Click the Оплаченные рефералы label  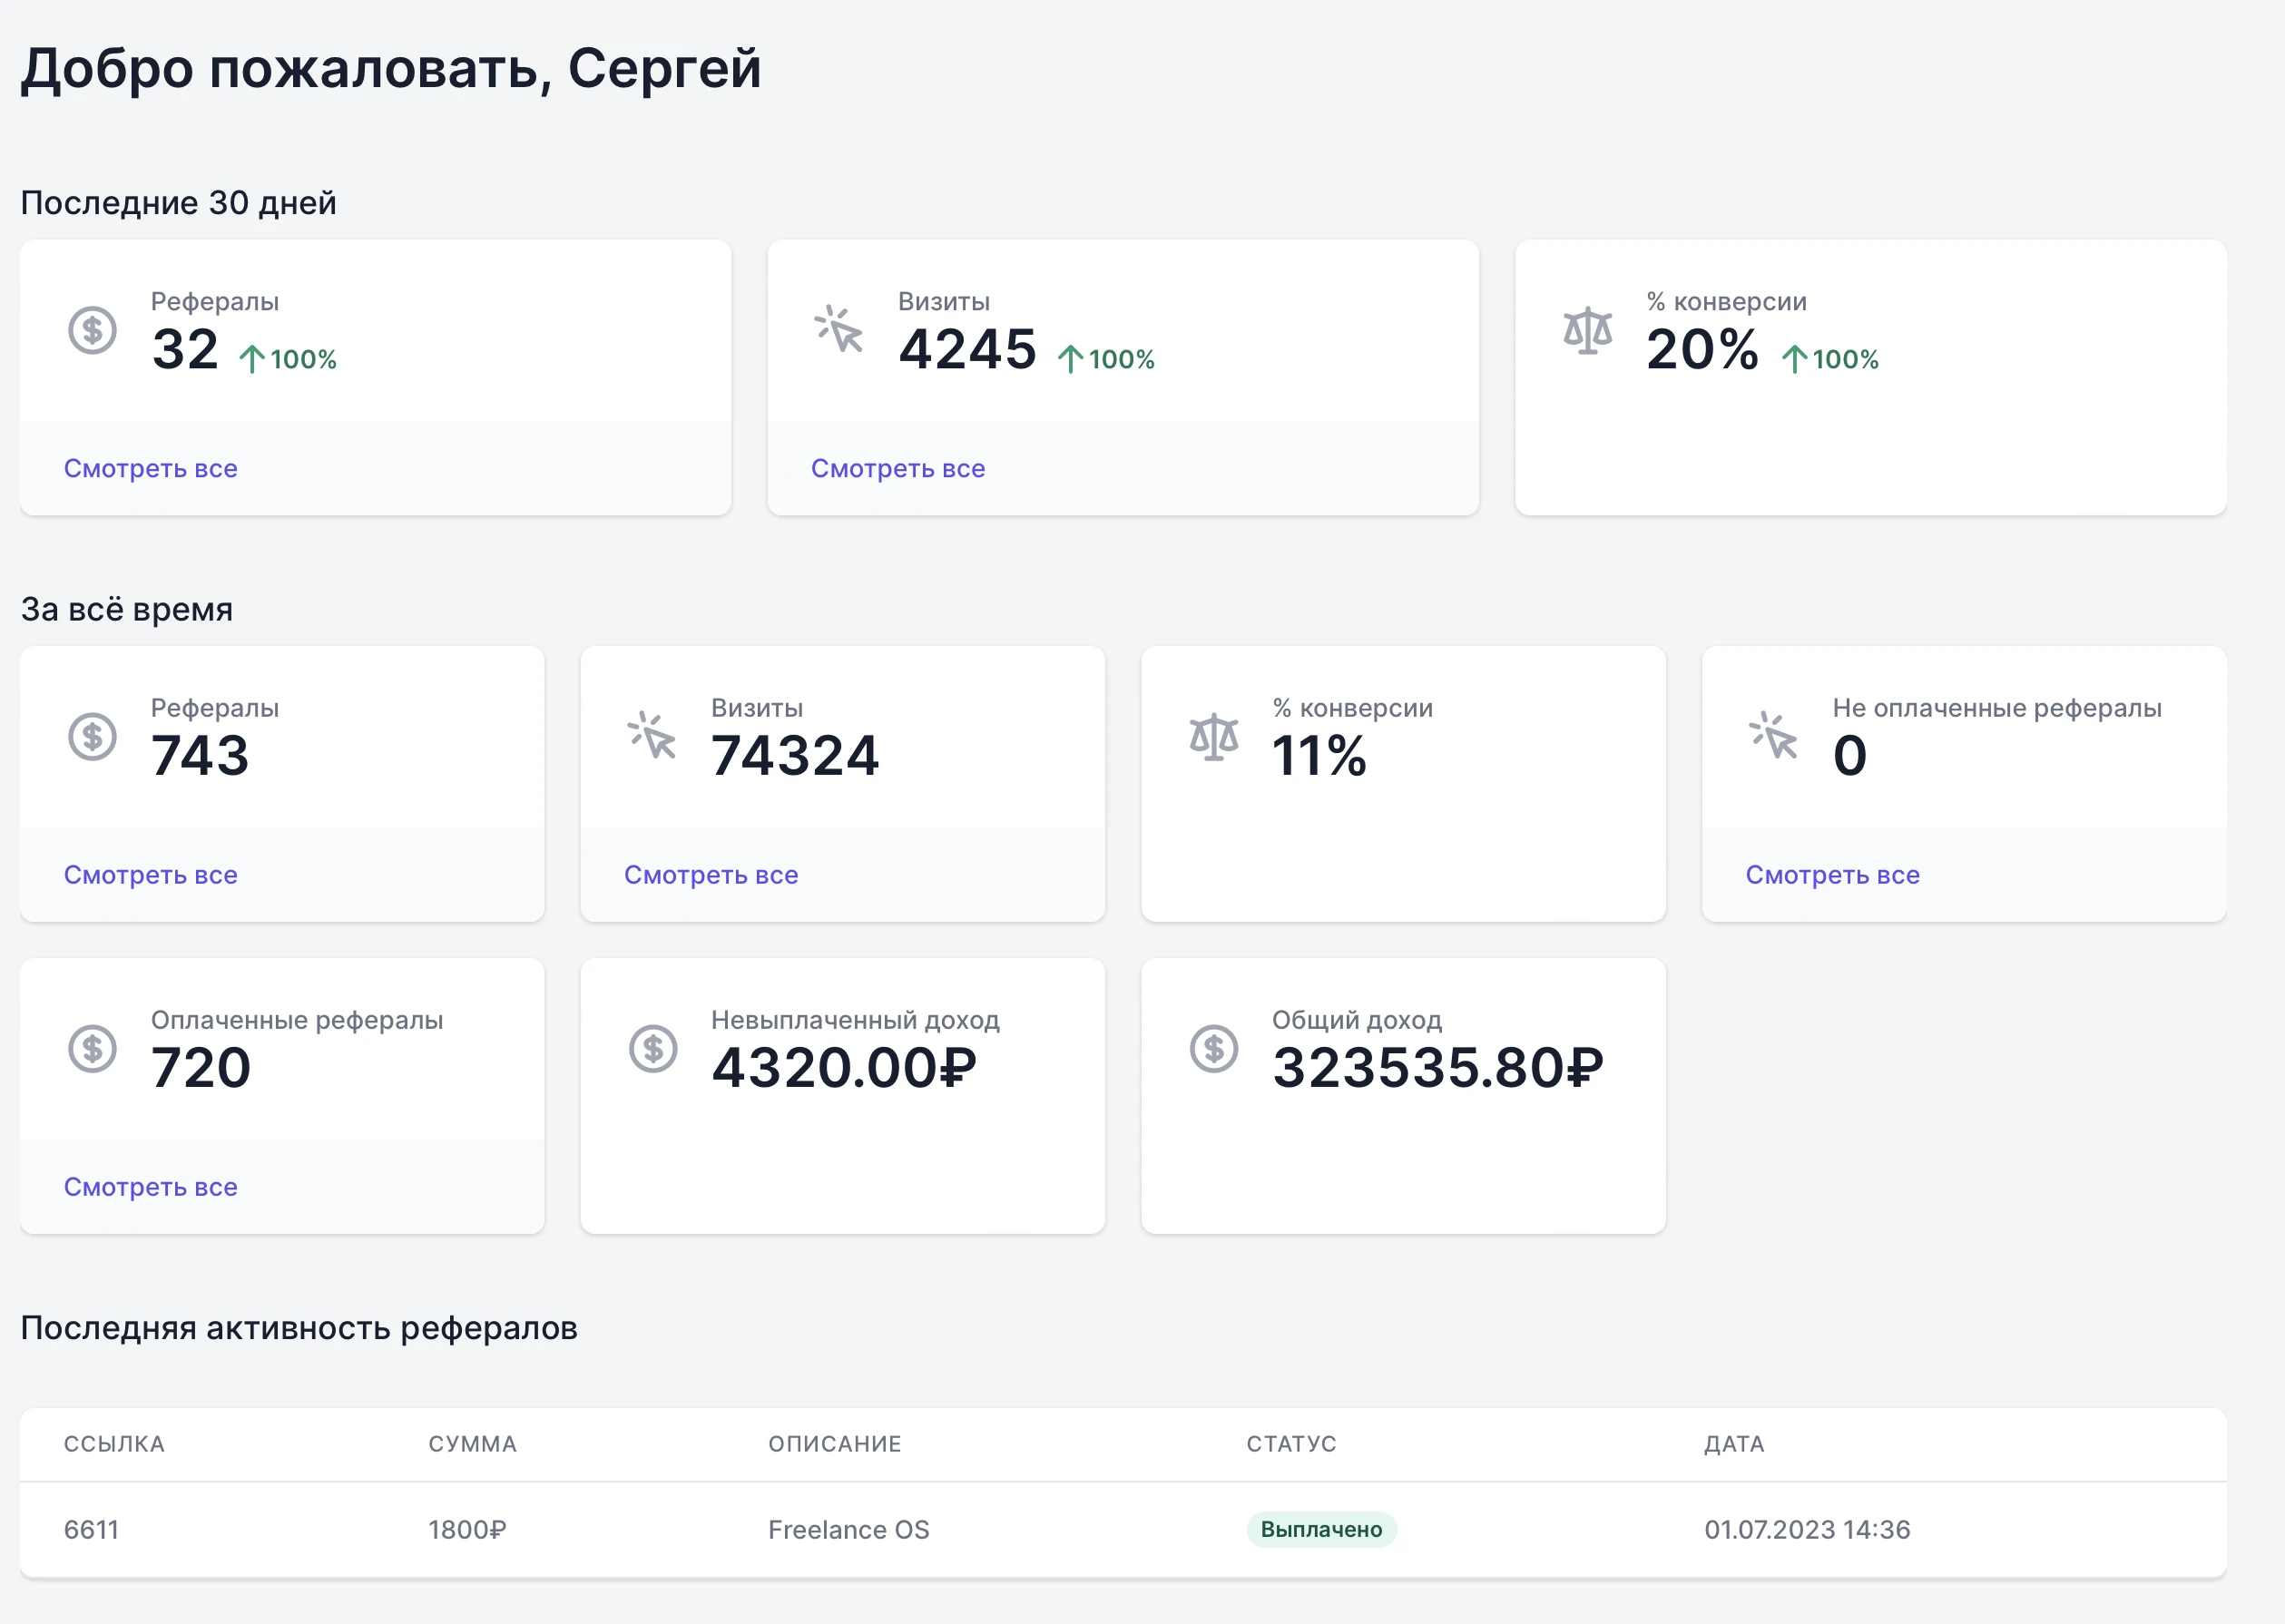pos(297,1020)
